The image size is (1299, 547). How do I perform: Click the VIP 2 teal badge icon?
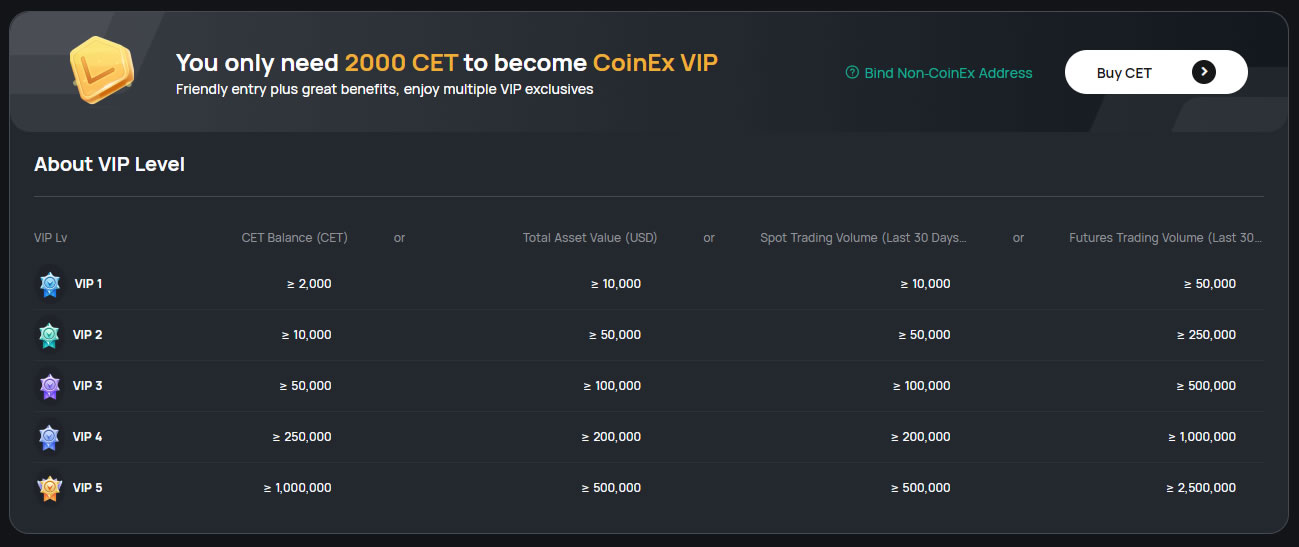point(49,335)
